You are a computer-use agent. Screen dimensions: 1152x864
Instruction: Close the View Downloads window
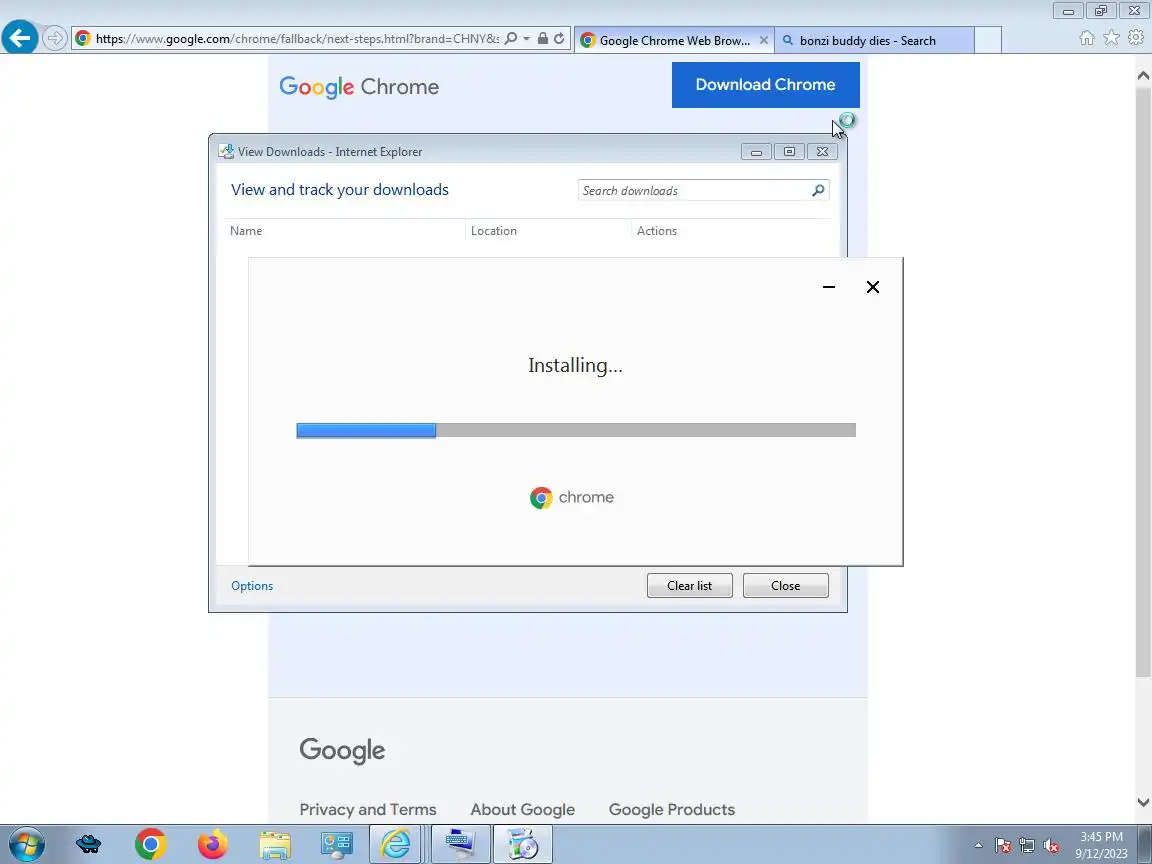(x=822, y=152)
